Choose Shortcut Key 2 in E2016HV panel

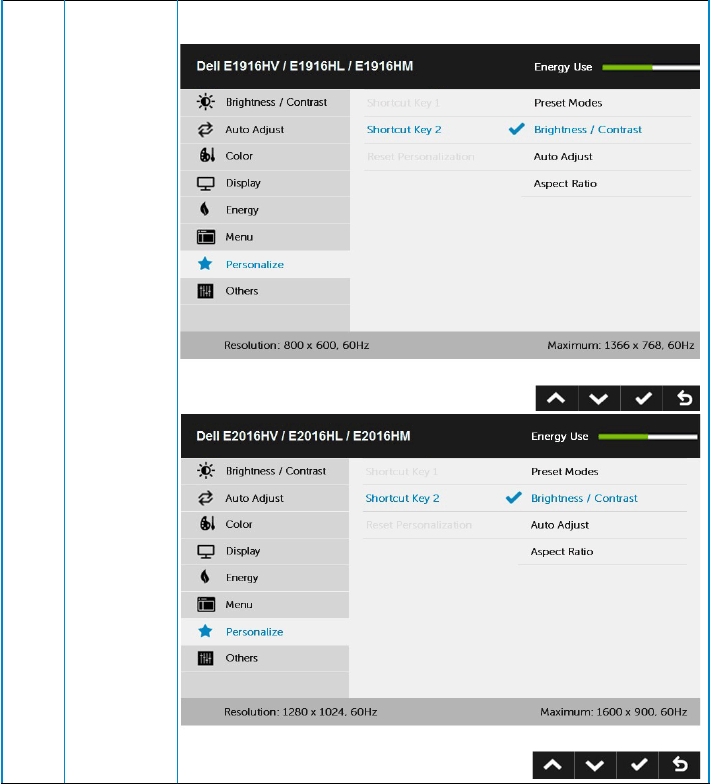[402, 498]
